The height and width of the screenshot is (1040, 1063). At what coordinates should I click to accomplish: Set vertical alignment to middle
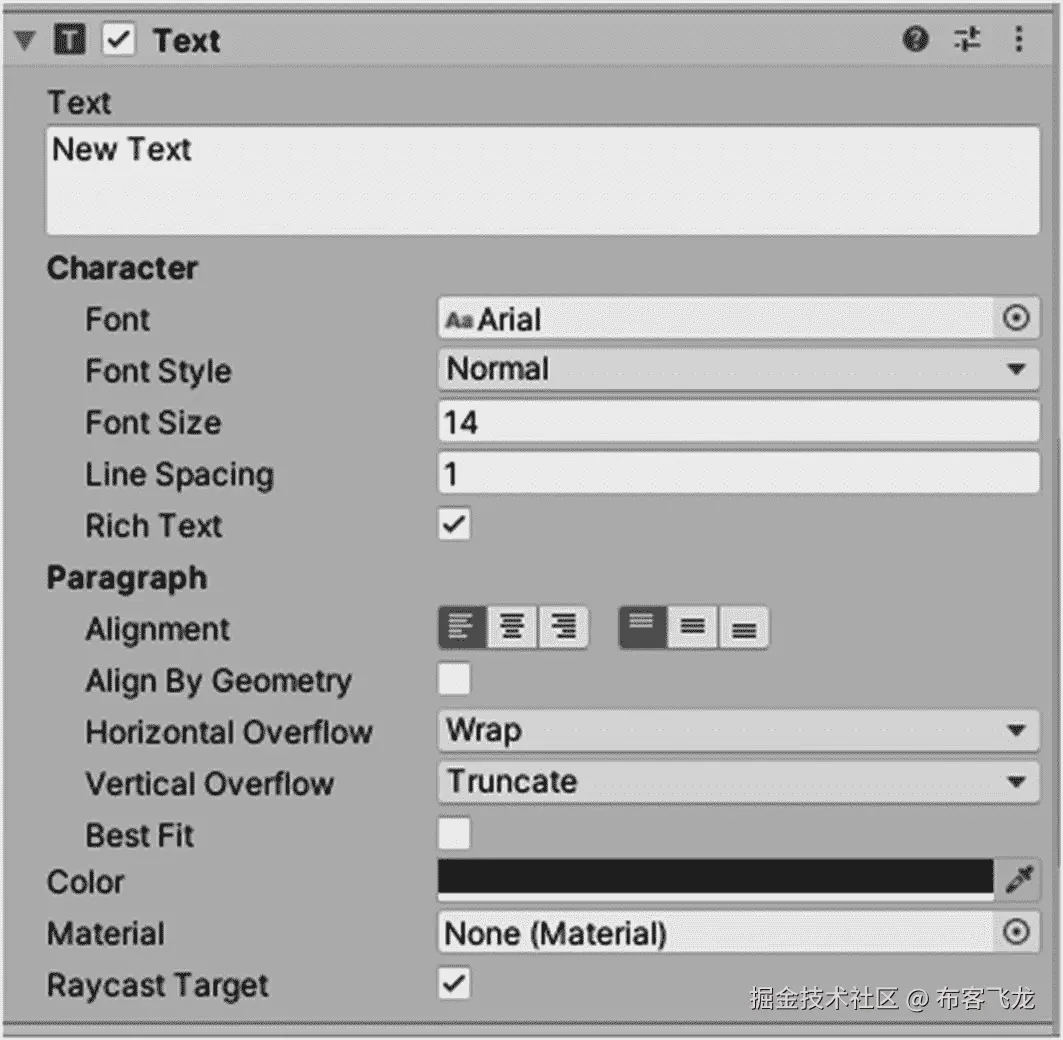[x=693, y=628]
